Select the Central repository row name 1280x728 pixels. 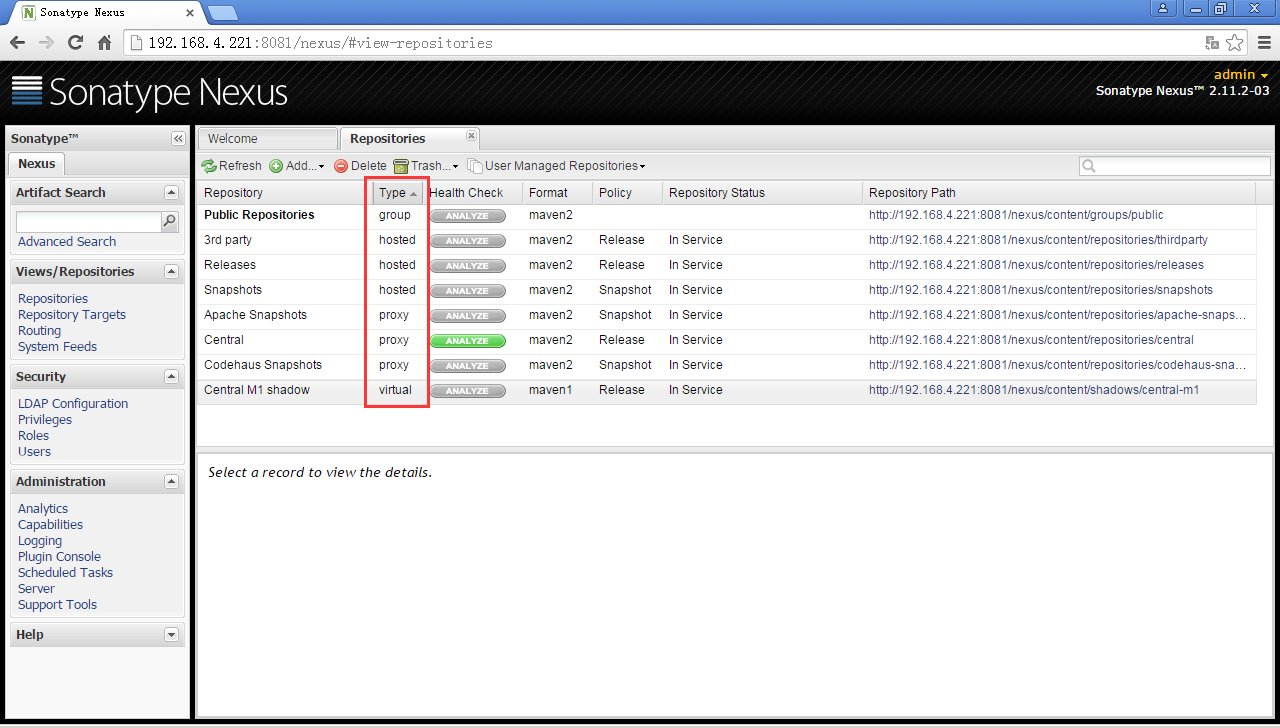click(224, 340)
